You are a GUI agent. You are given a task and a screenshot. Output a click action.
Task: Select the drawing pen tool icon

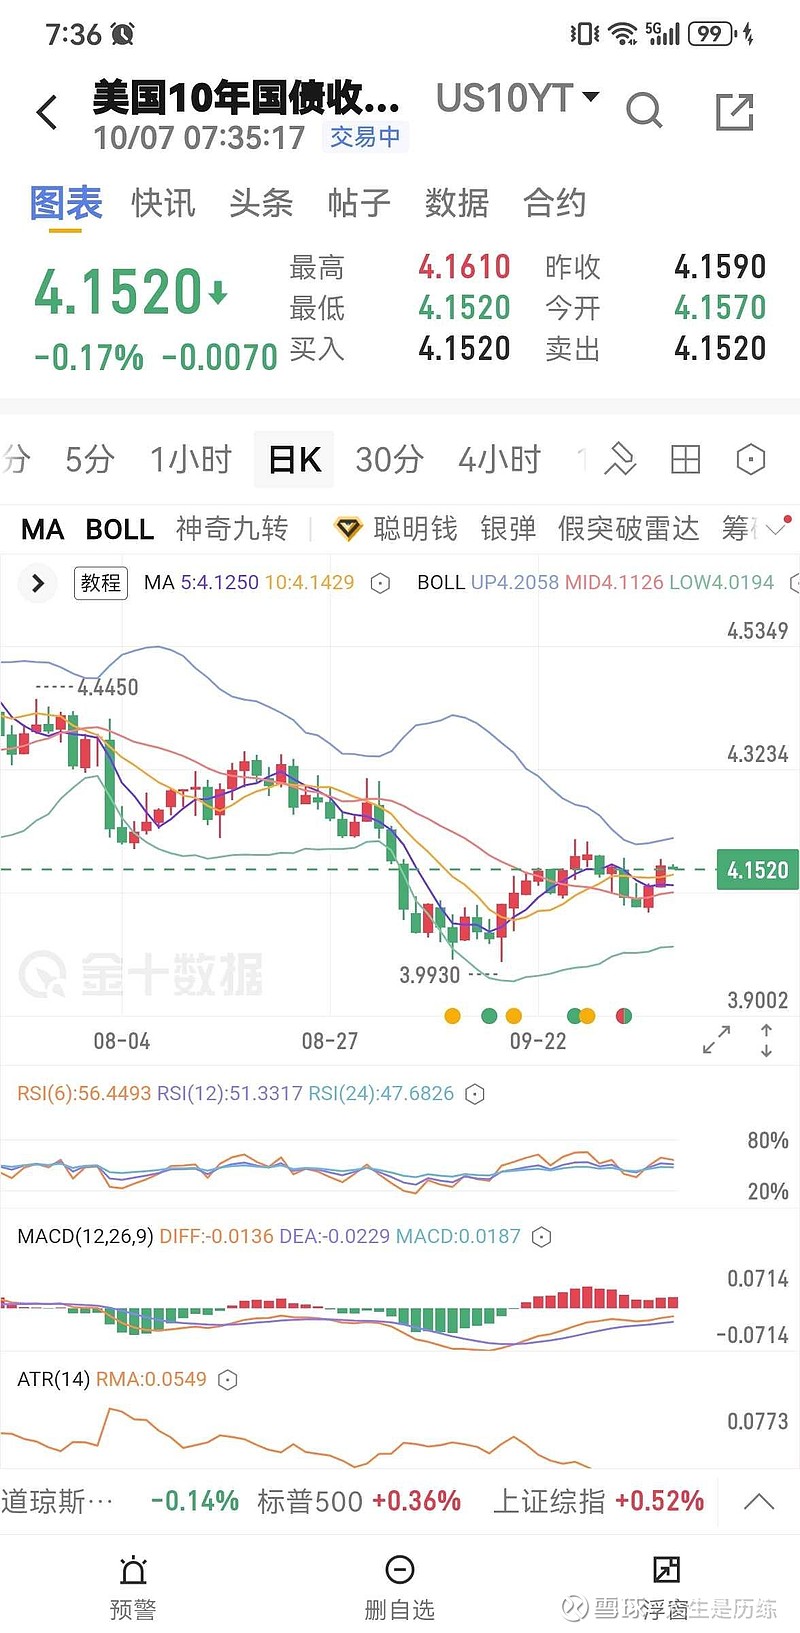620,459
